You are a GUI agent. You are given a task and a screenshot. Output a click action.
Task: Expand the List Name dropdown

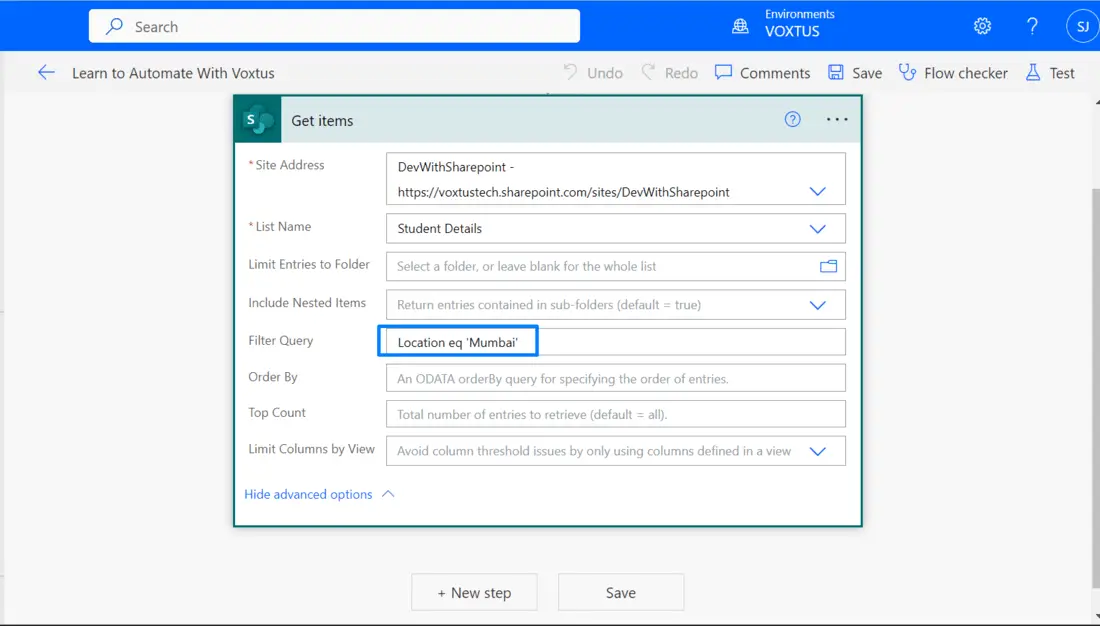(817, 228)
